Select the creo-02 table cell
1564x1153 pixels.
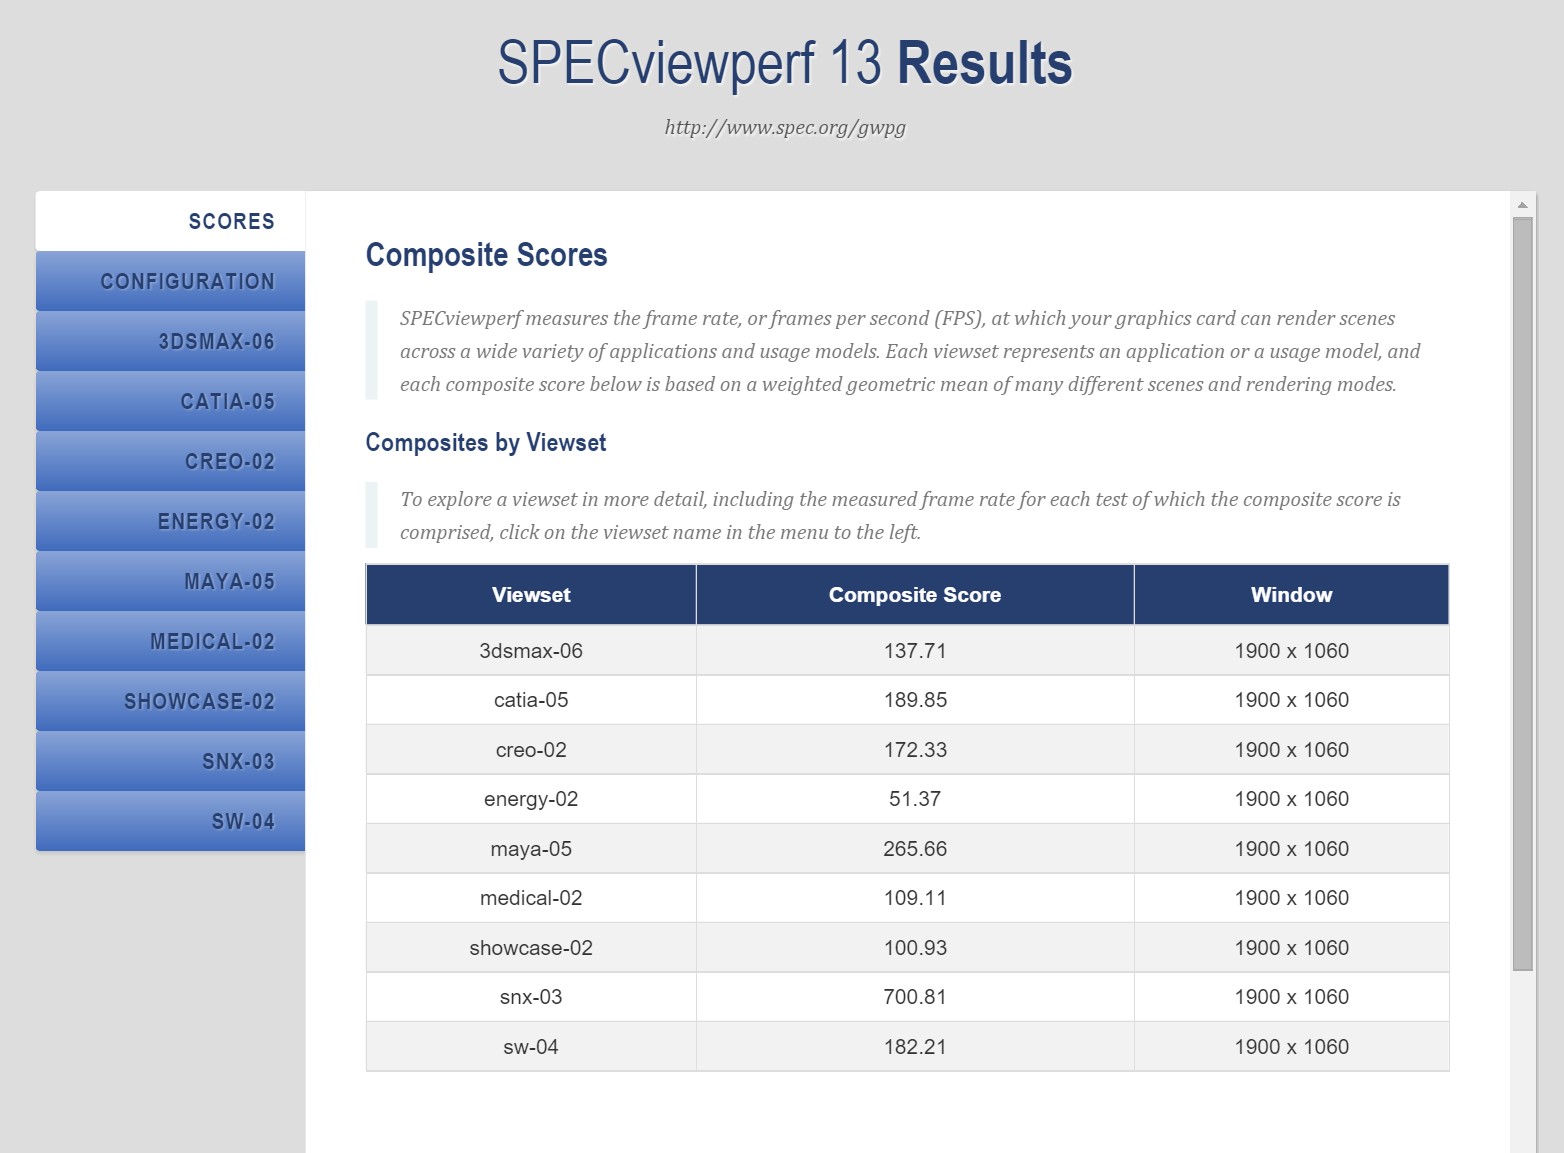click(x=531, y=750)
